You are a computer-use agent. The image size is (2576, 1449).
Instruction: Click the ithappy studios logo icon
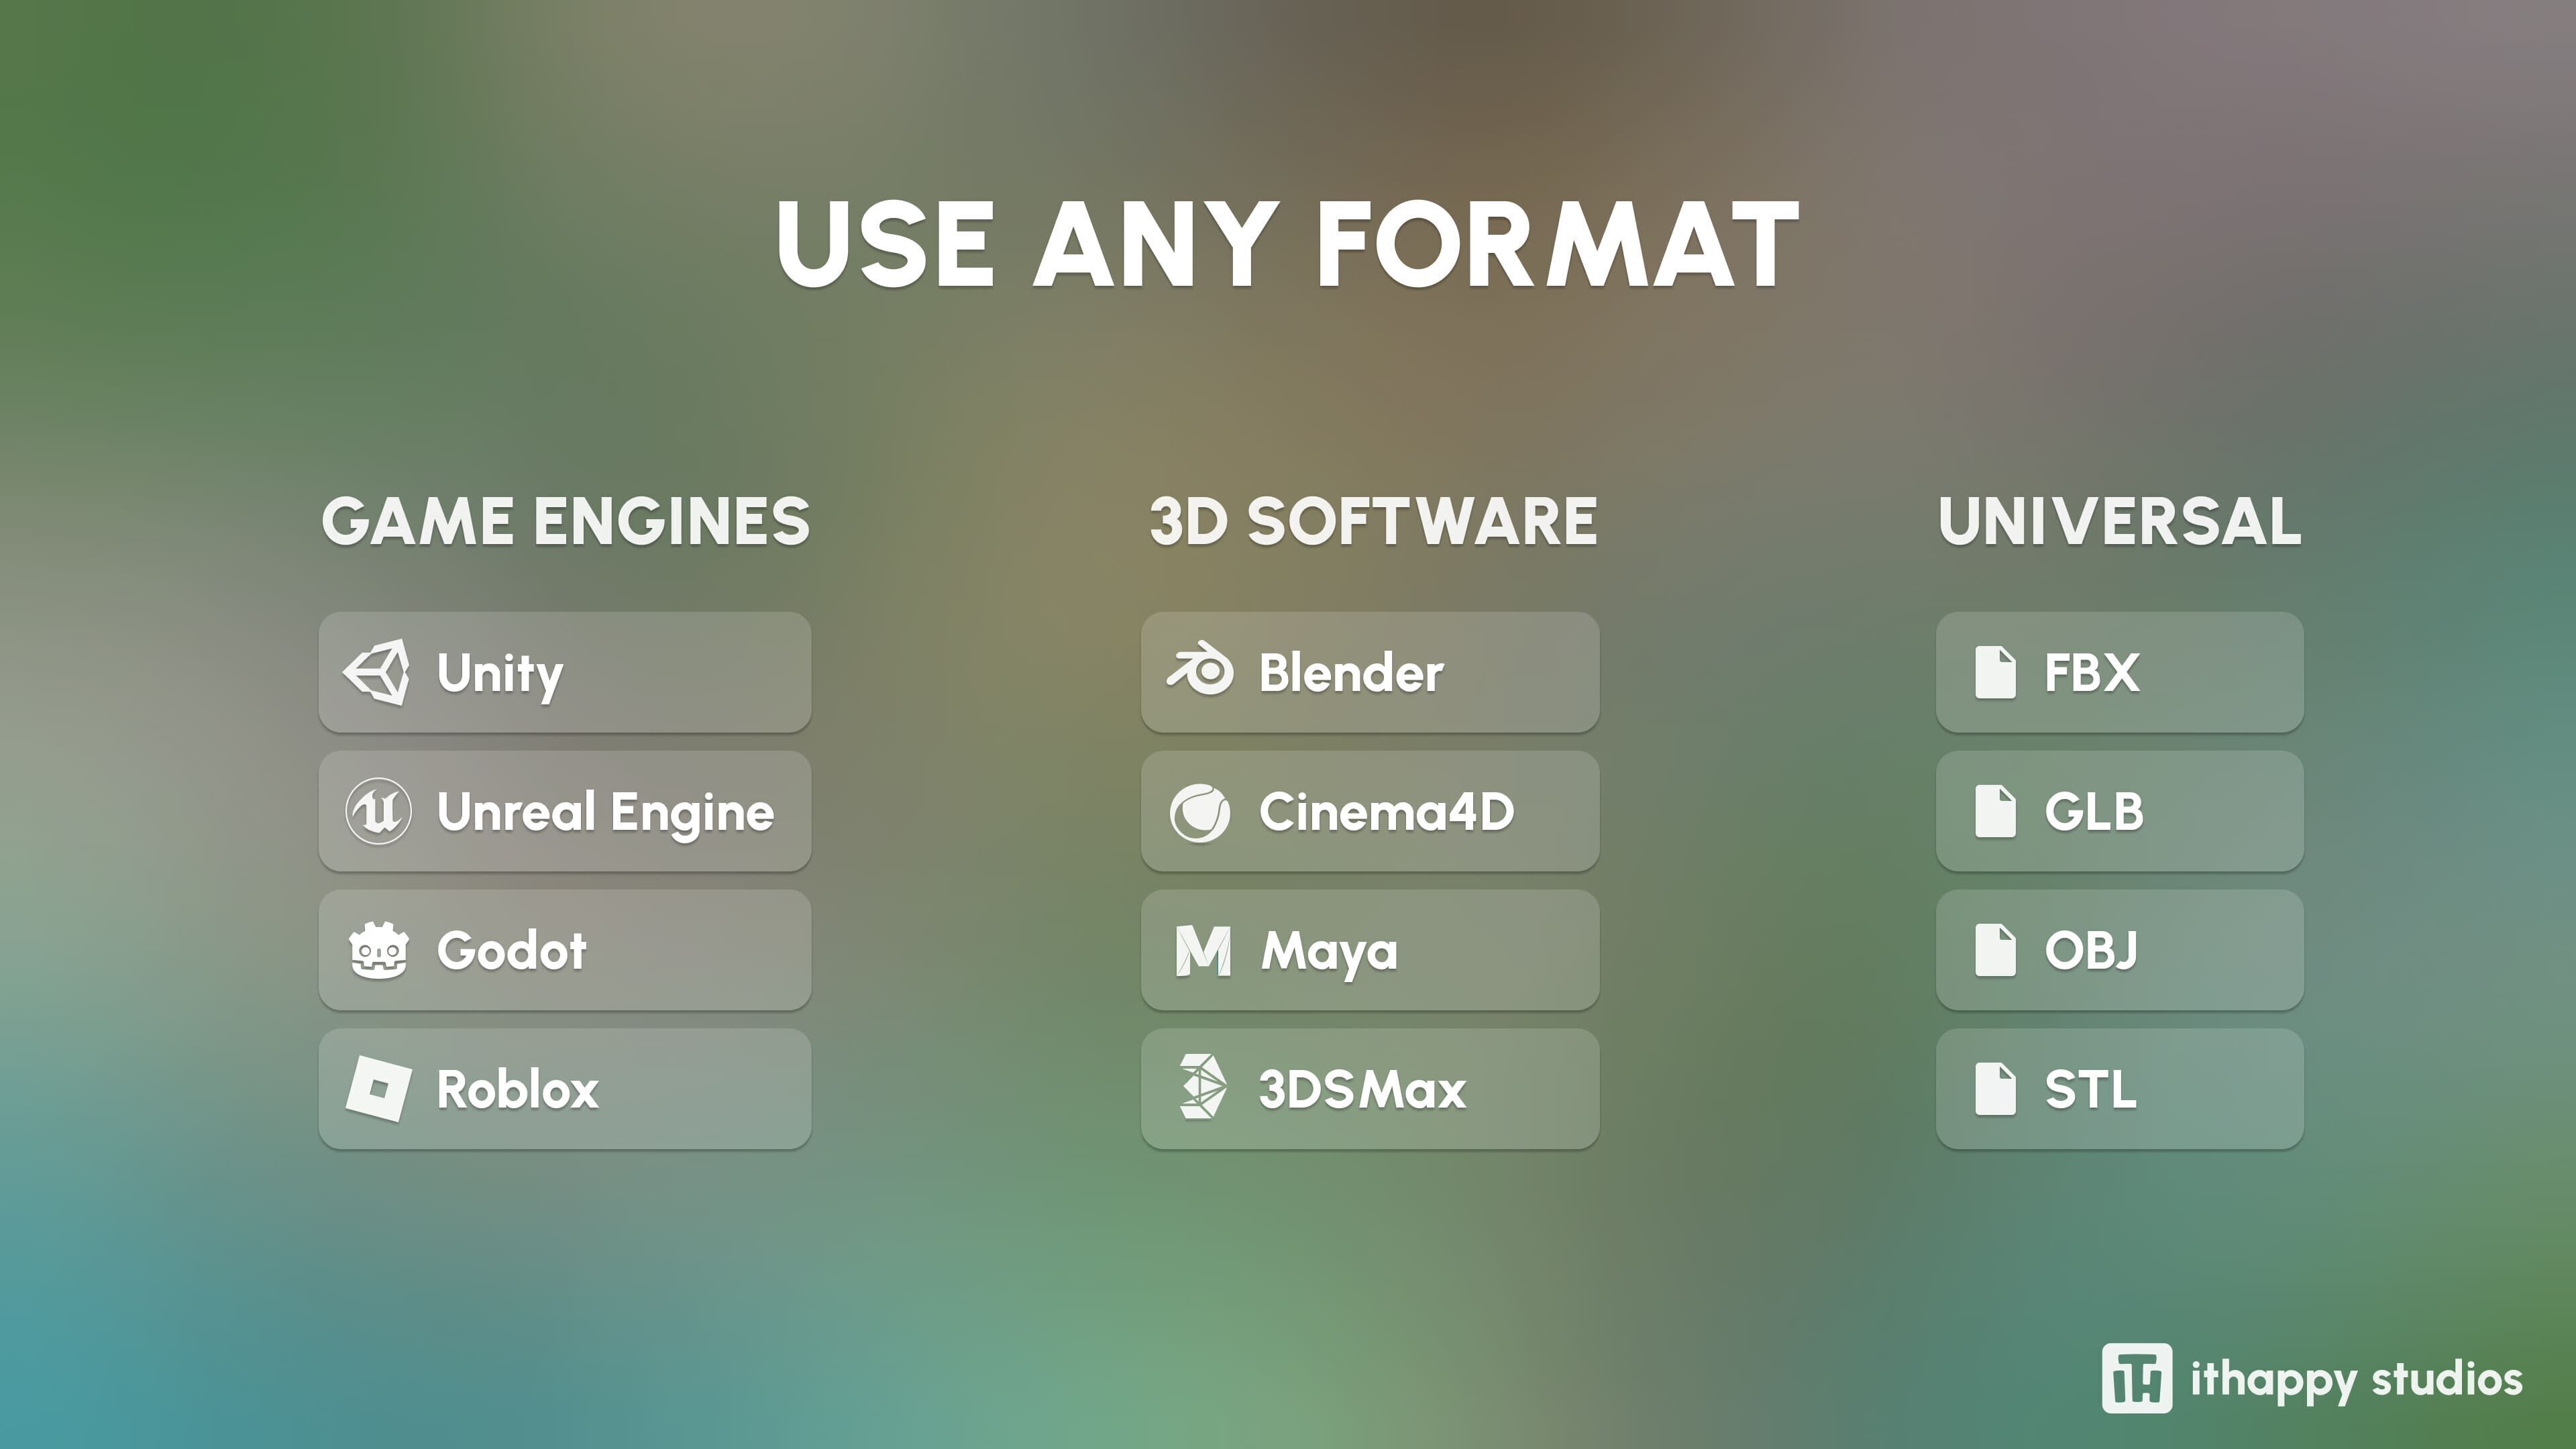click(x=2137, y=1378)
